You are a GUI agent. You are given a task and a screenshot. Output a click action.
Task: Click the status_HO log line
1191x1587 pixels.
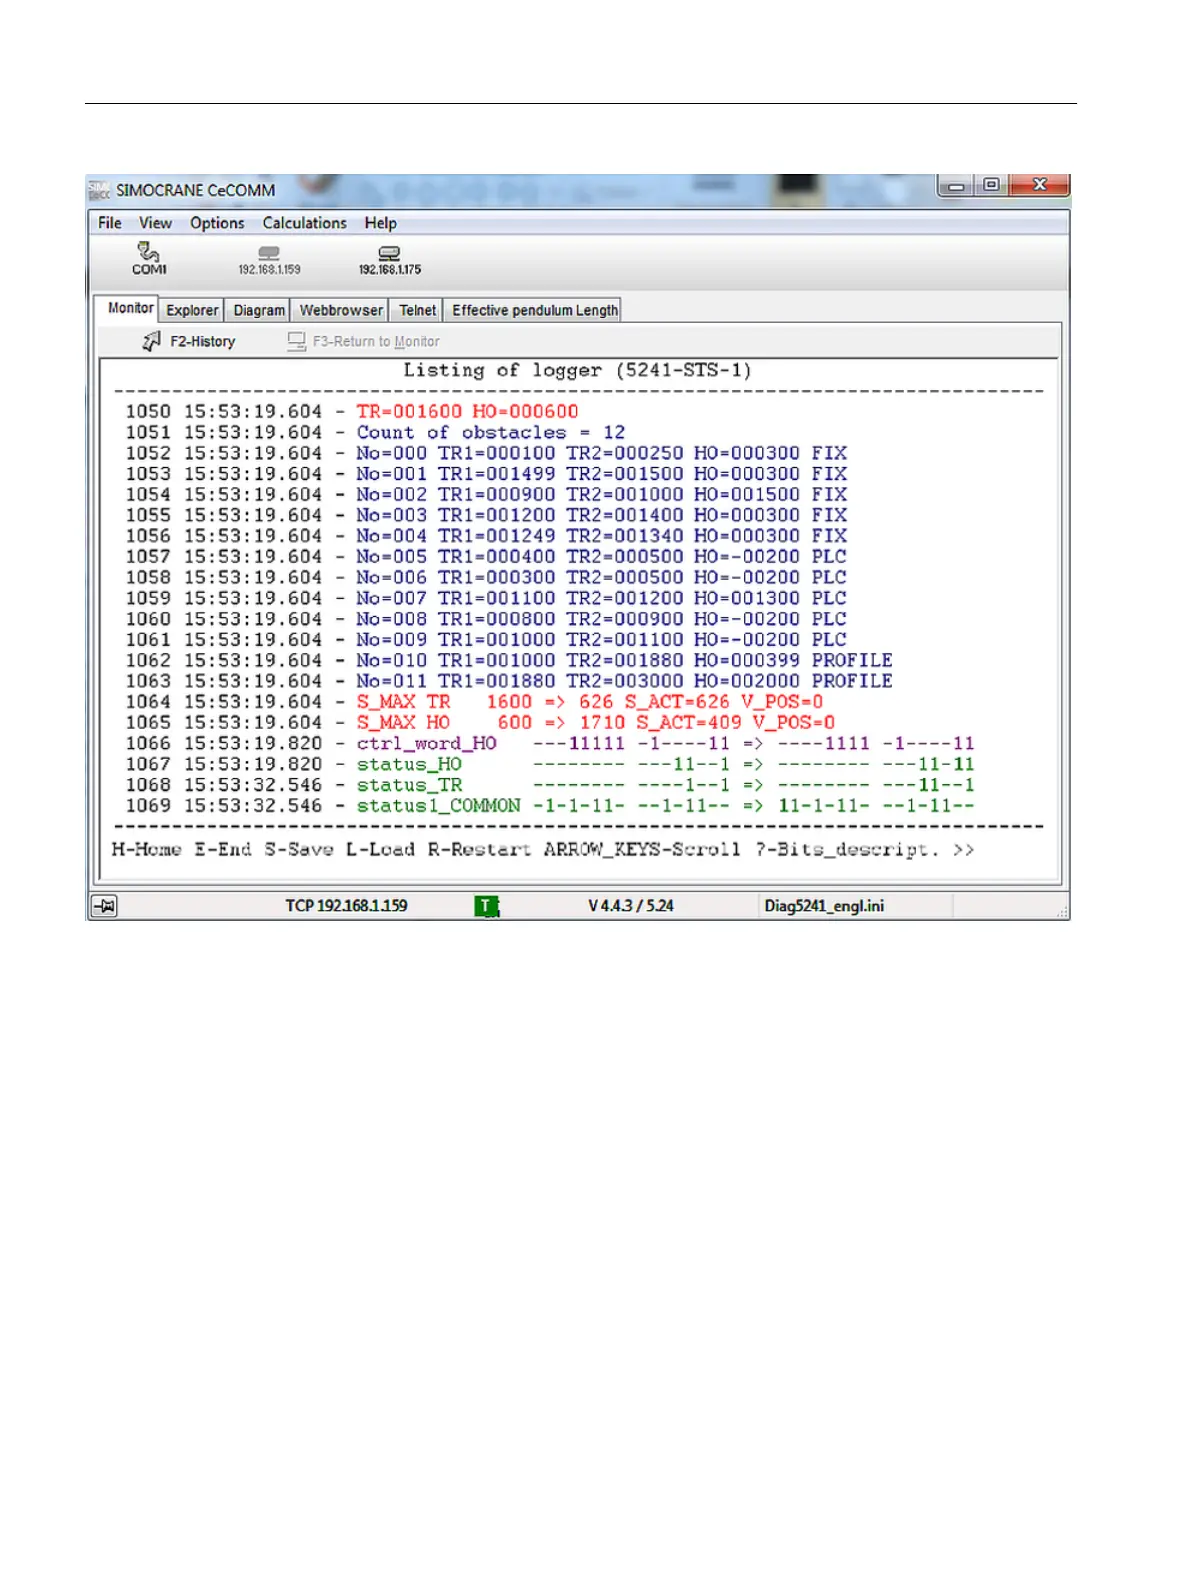coord(550,764)
